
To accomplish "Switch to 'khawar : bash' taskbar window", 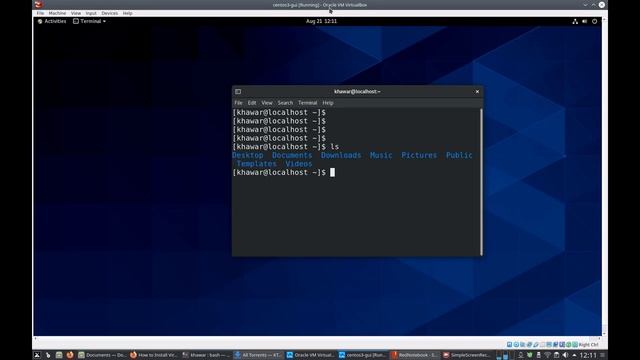I will coord(206,355).
